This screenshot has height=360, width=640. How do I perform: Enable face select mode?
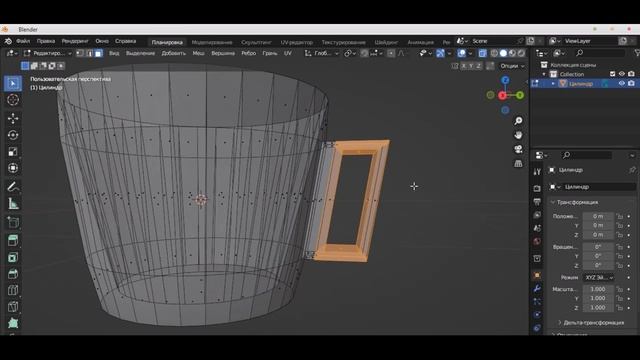[x=99, y=53]
